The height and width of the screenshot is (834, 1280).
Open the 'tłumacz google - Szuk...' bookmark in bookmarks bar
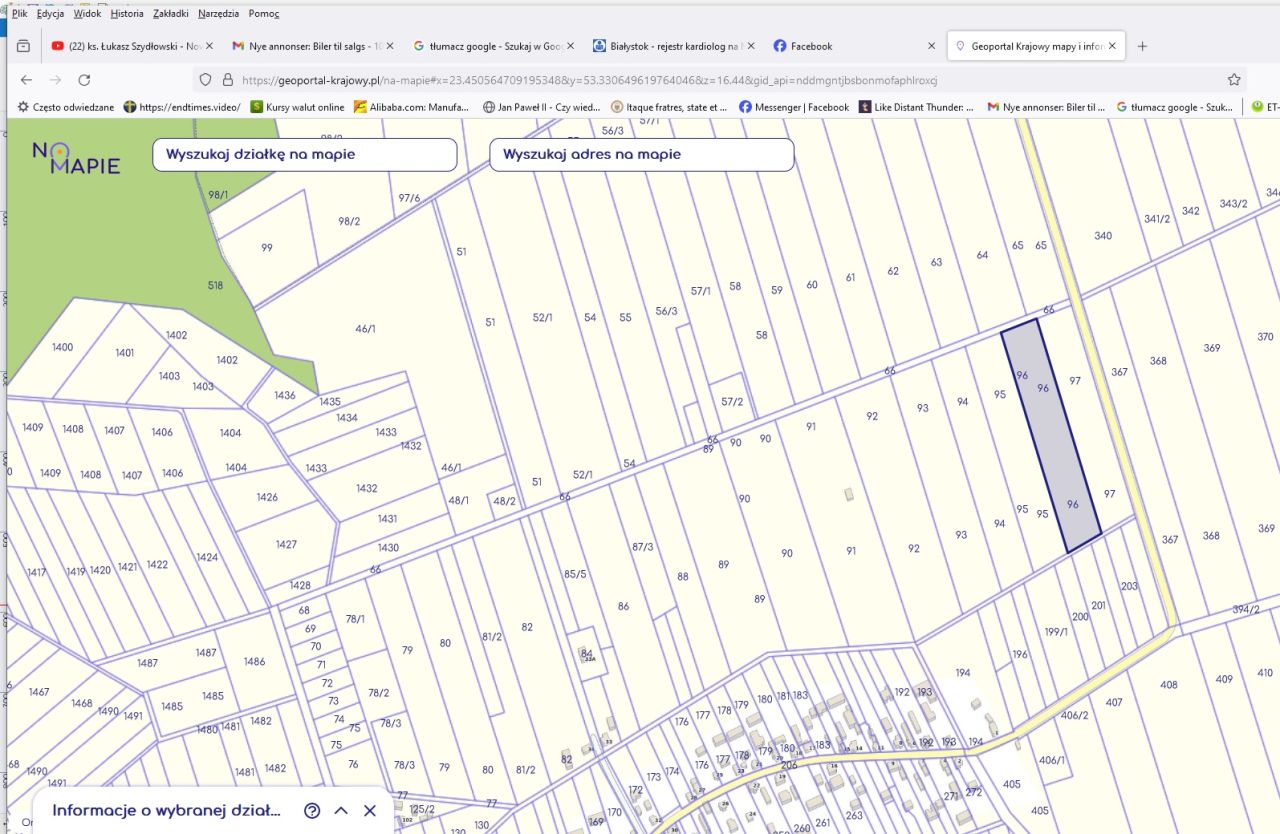tap(1175, 107)
